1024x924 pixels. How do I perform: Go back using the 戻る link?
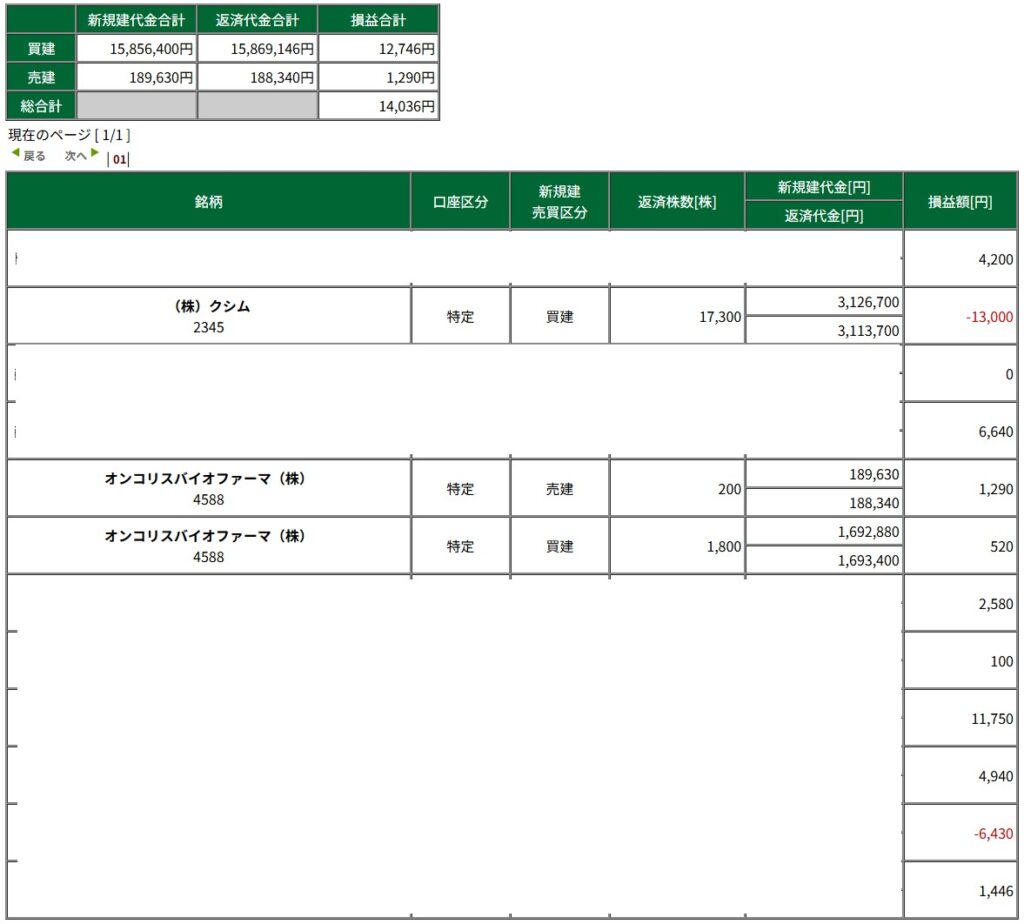coord(34,156)
